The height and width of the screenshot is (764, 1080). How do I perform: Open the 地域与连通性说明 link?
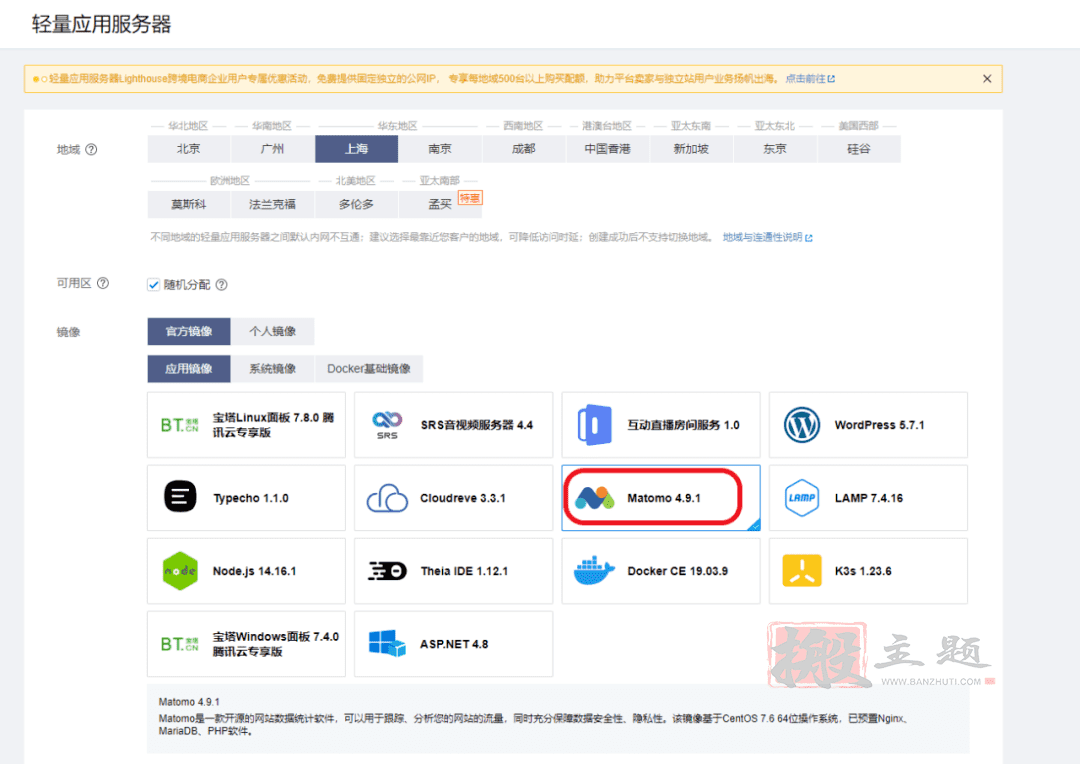[767, 237]
